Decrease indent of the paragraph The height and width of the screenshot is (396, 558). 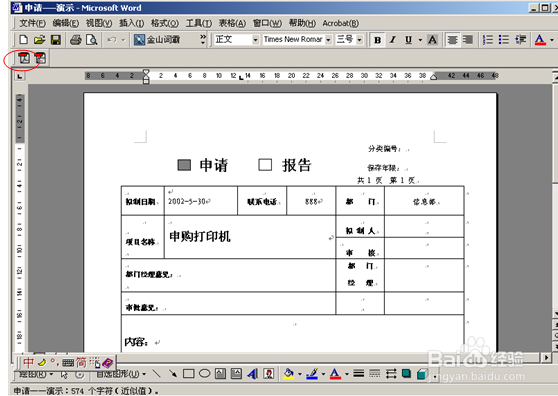tap(520, 39)
